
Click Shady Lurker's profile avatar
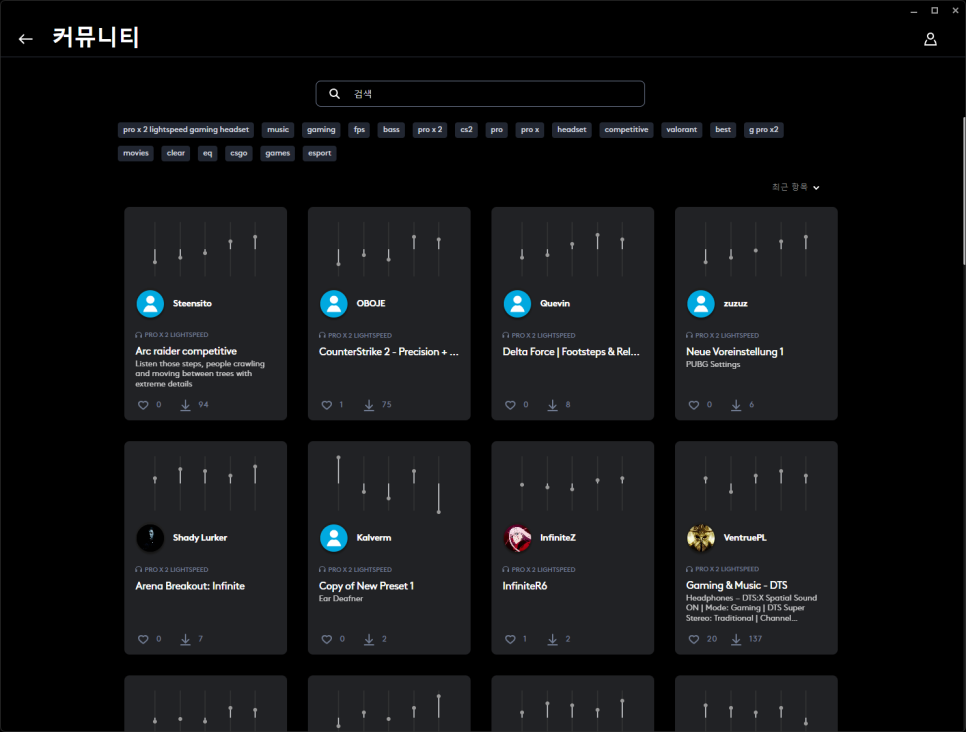(x=150, y=538)
